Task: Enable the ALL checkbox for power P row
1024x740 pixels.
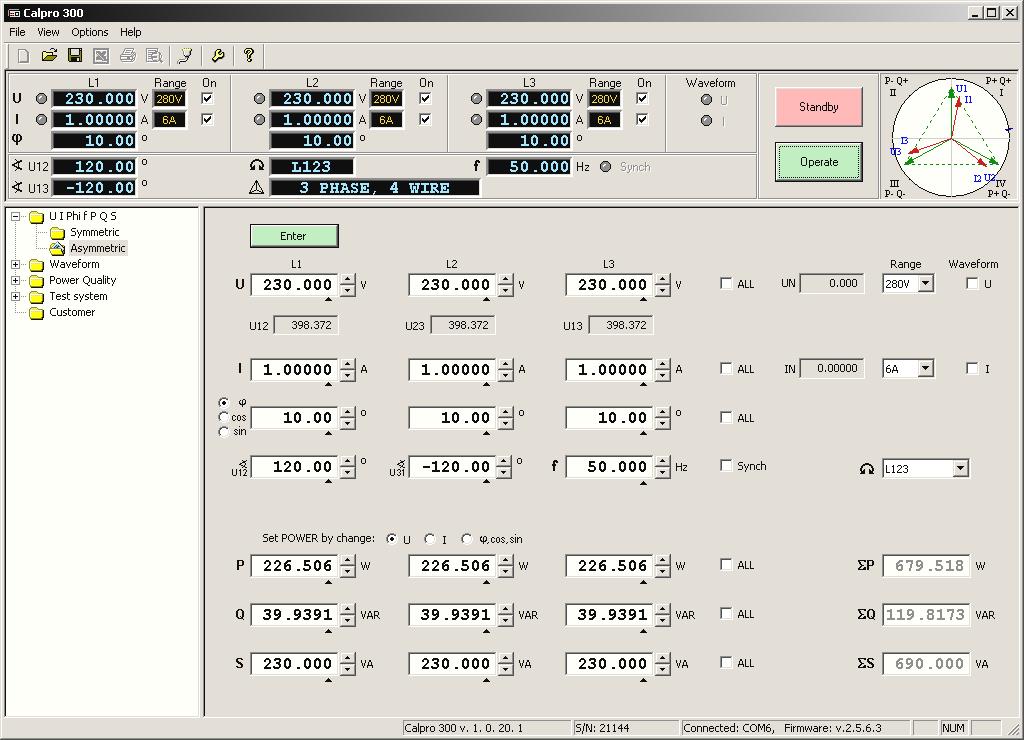Action: pyautogui.click(x=726, y=564)
